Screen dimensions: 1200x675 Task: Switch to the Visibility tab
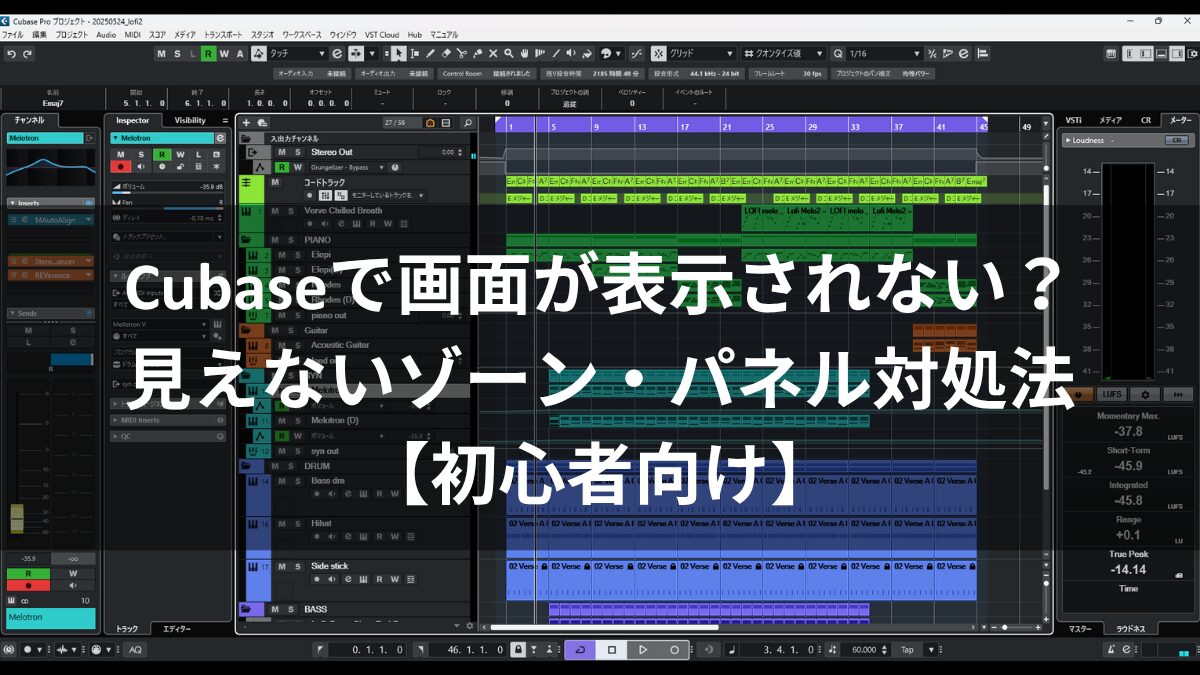point(189,120)
